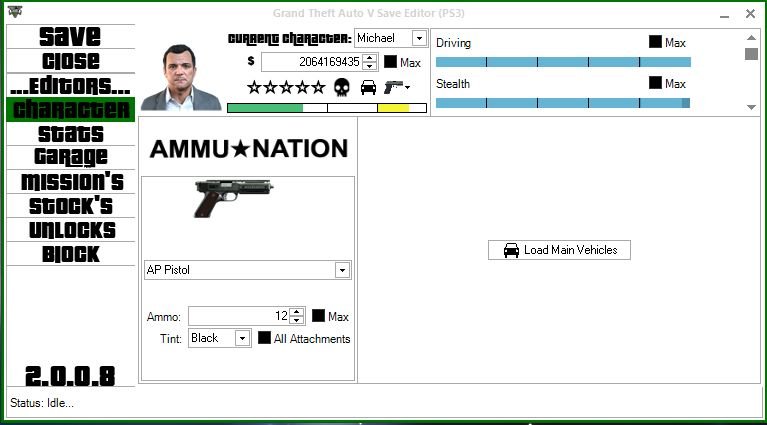Click the Ammo amount input field

click(239, 316)
